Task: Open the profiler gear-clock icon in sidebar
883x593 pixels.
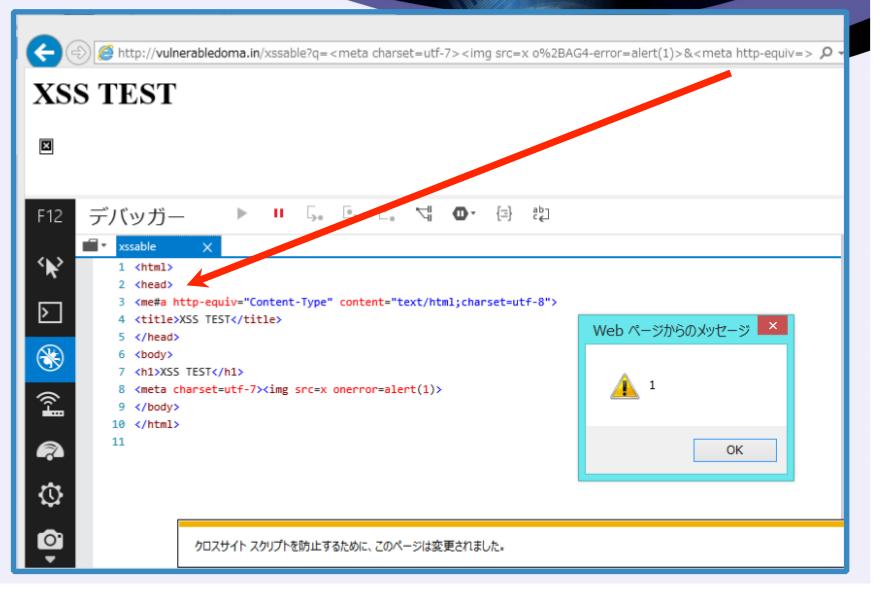Action: pyautogui.click(x=50, y=496)
